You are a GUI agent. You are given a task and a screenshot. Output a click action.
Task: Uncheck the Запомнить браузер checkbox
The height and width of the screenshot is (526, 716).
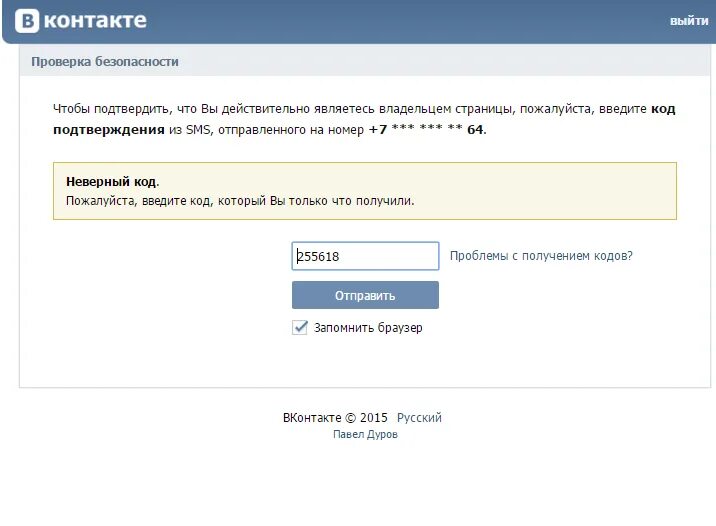(x=300, y=327)
